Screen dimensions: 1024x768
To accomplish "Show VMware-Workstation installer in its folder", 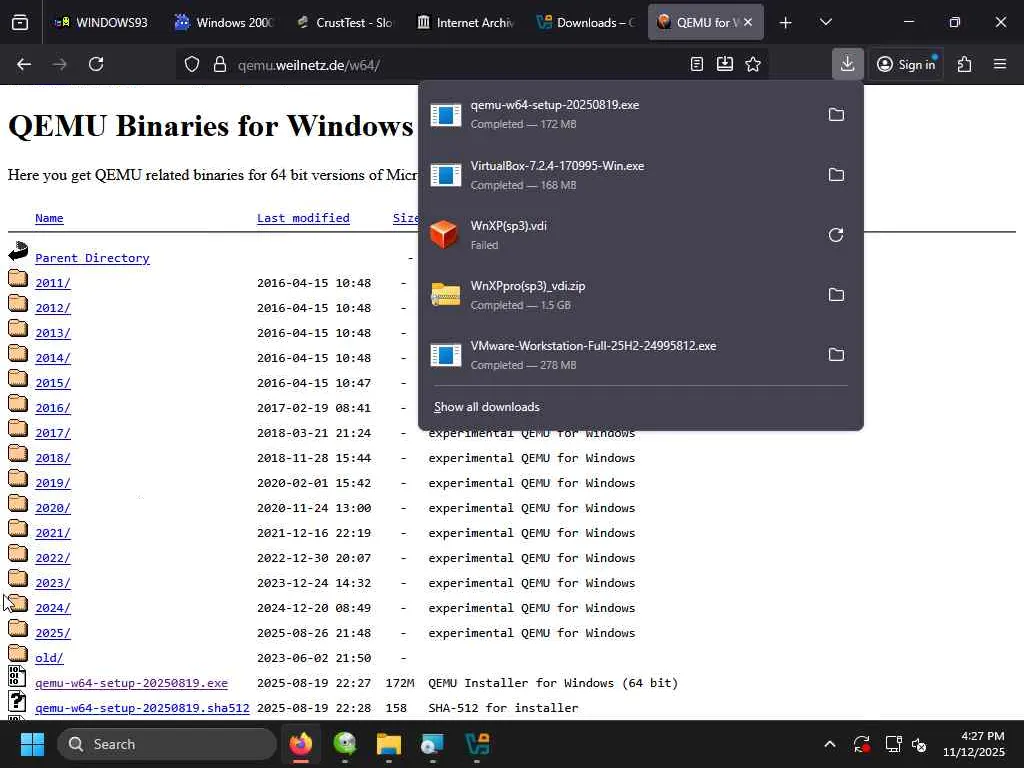I will point(836,355).
